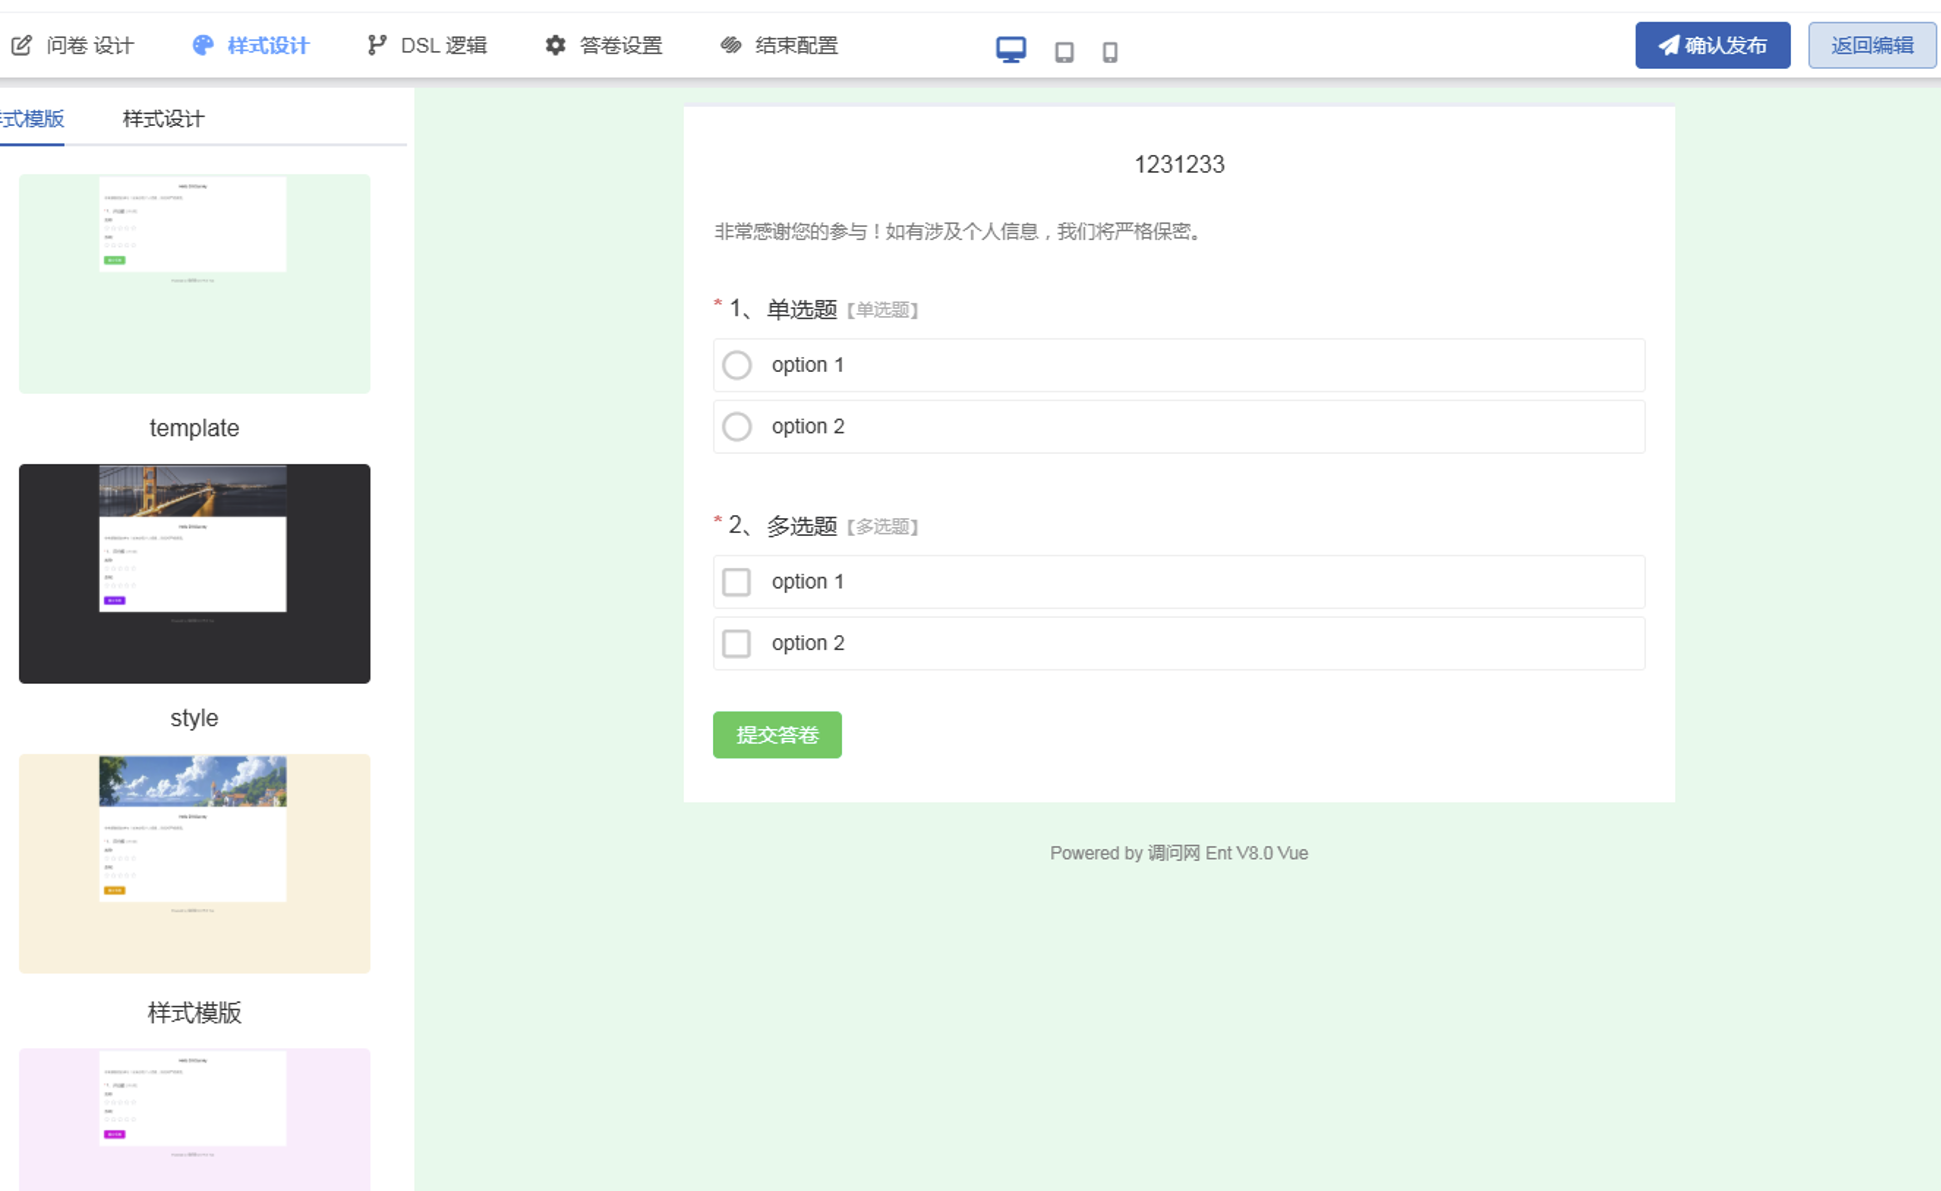
Task: Check option 1 under the 多选题 question
Action: tap(737, 581)
